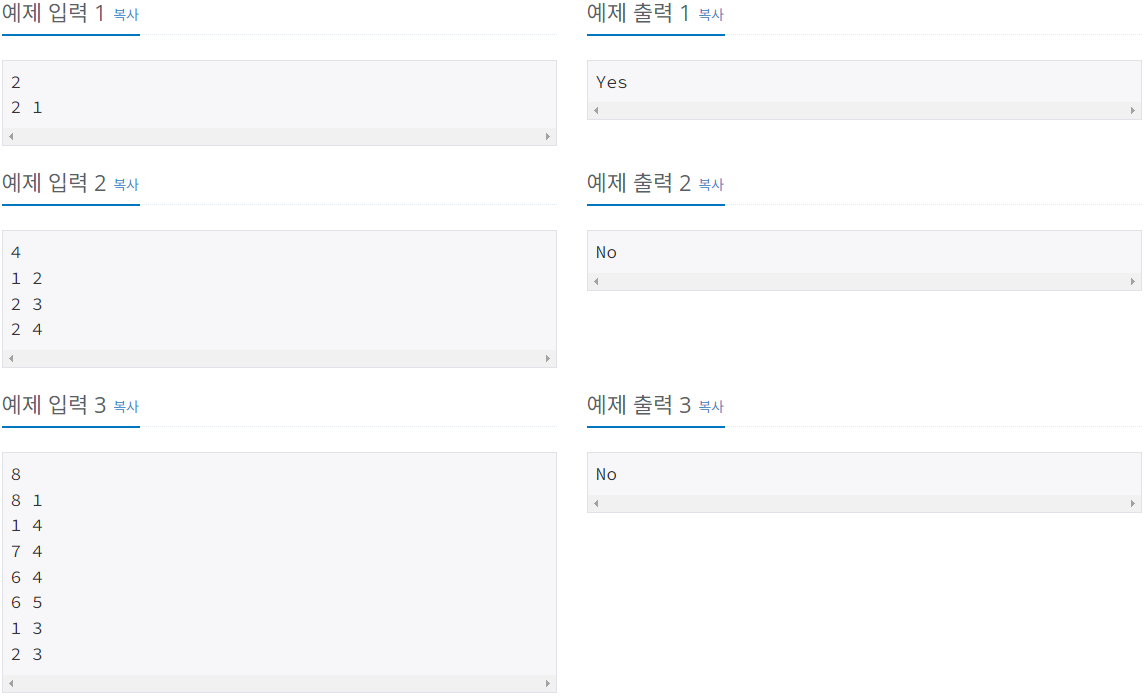The image size is (1145, 697).
Task: Click left scroll arrow in example input 1 box
Action: (11, 137)
